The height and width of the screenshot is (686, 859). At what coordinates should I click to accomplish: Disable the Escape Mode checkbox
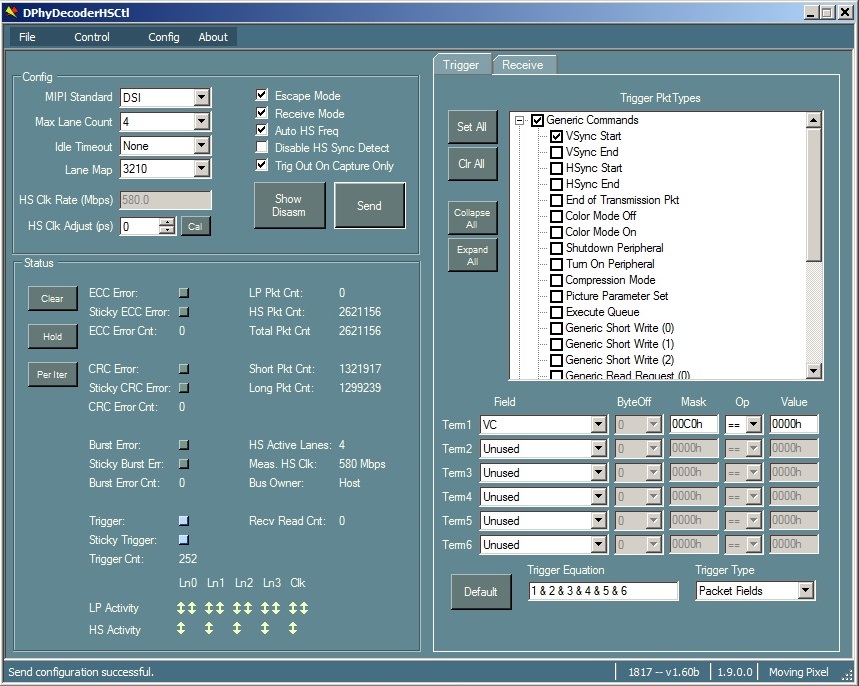tap(261, 97)
